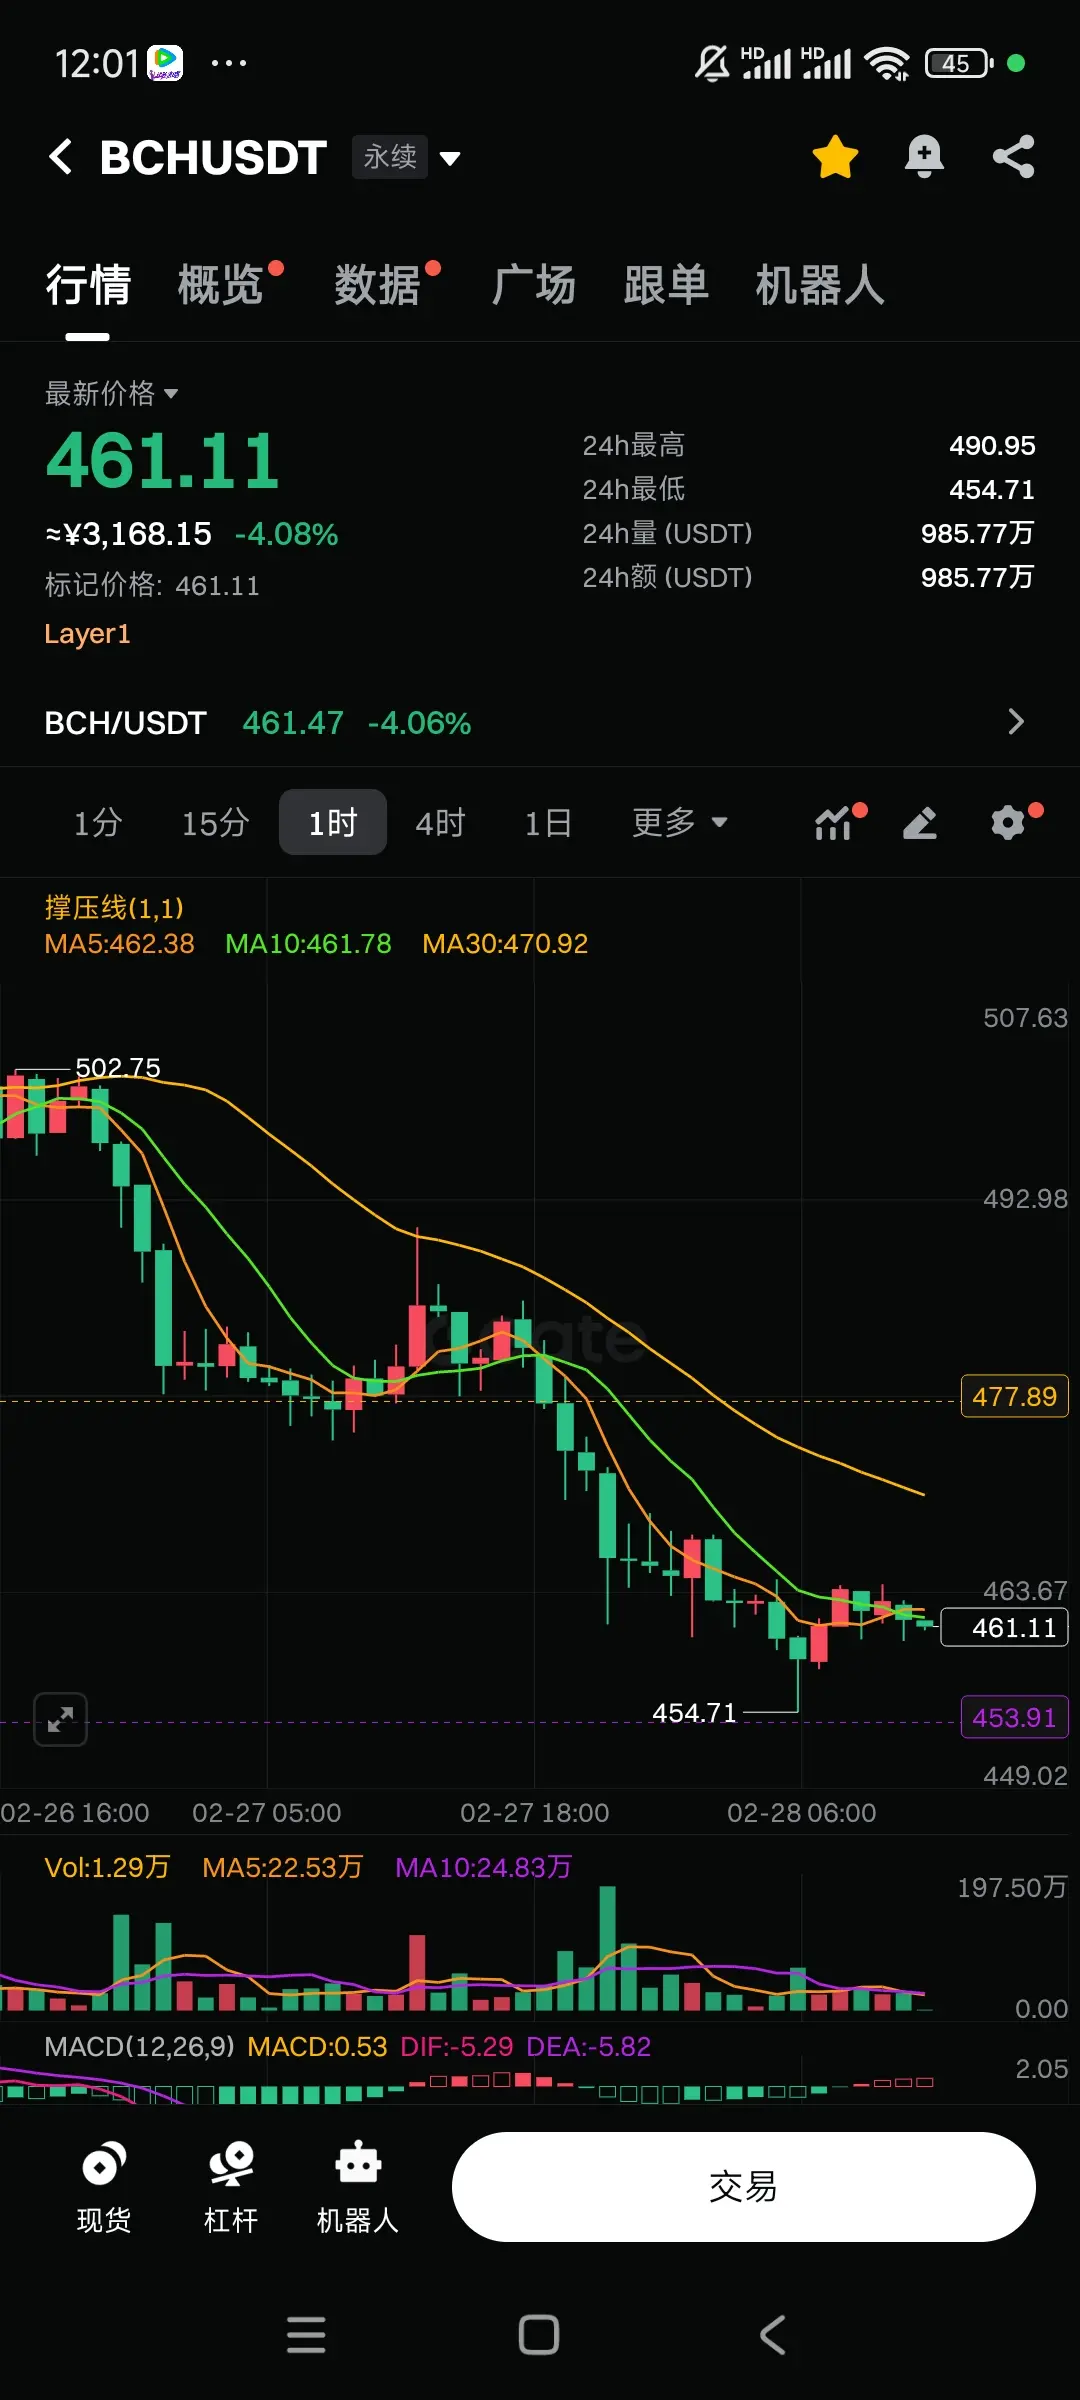Tap the ≈¥3,168.15 converted price
Viewport: 1080px width, 2400px height.
tap(128, 534)
